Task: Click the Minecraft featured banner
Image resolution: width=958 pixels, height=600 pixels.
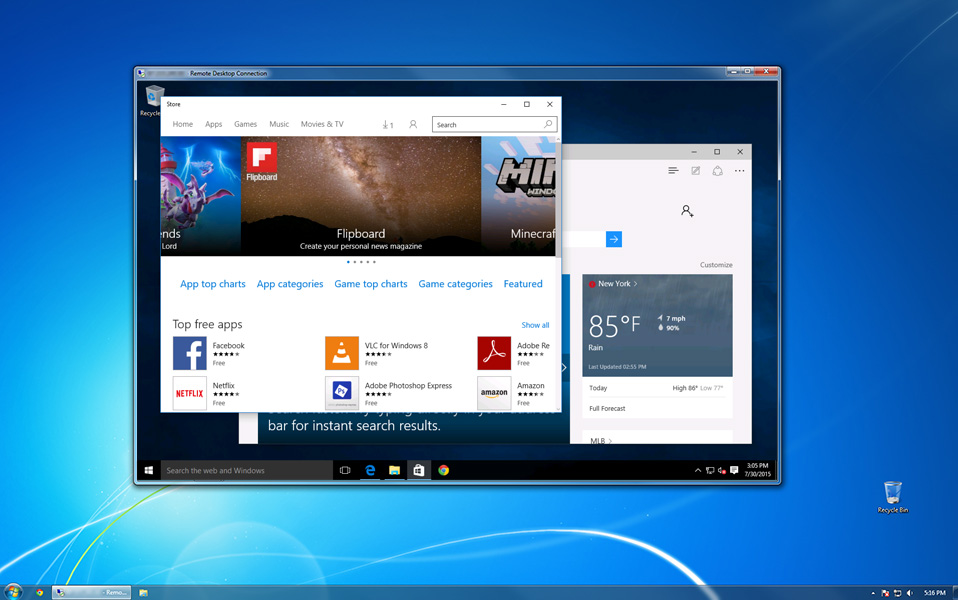Action: click(518, 196)
